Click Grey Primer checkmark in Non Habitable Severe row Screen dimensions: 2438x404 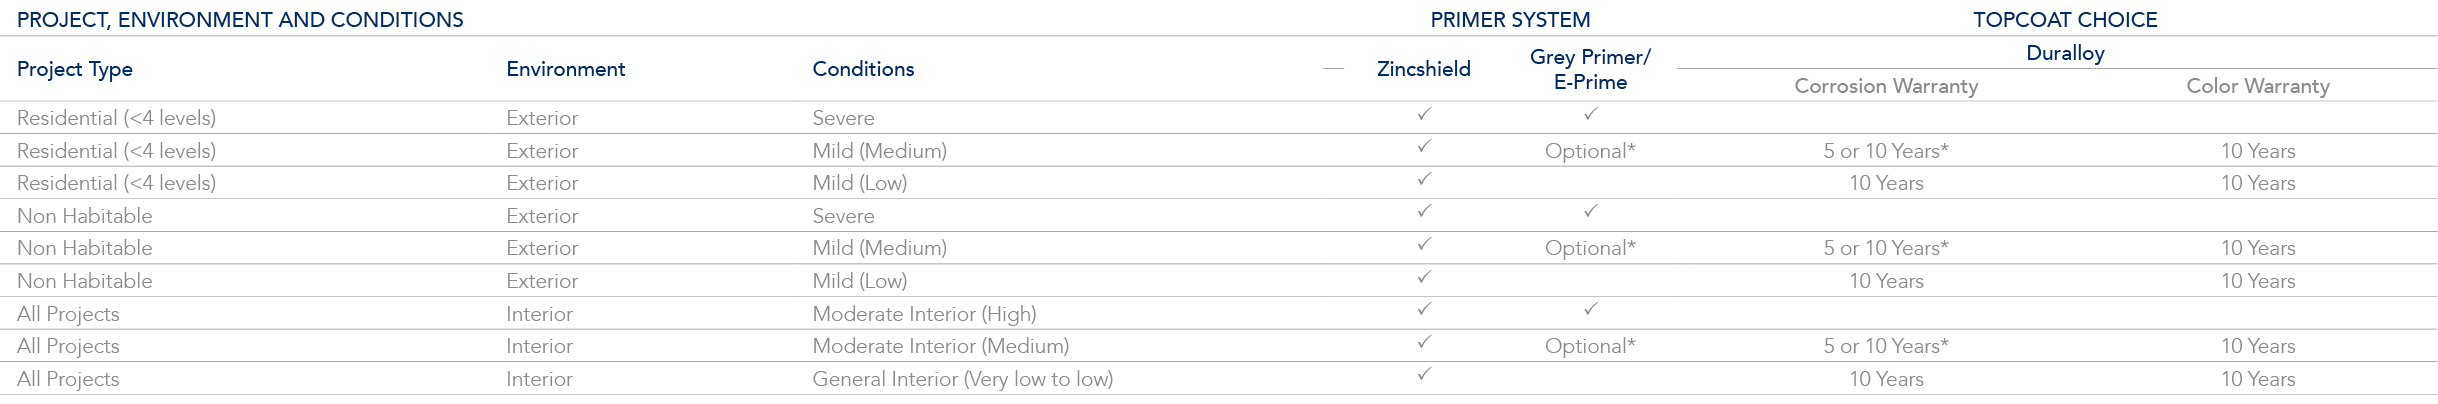pyautogui.click(x=1590, y=212)
